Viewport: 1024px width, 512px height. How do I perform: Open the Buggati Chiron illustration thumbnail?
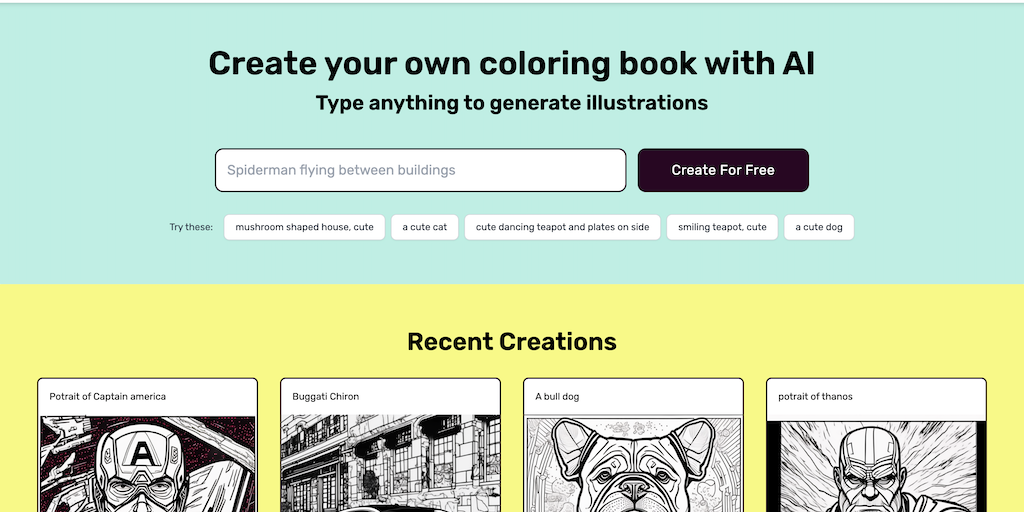pos(390,465)
